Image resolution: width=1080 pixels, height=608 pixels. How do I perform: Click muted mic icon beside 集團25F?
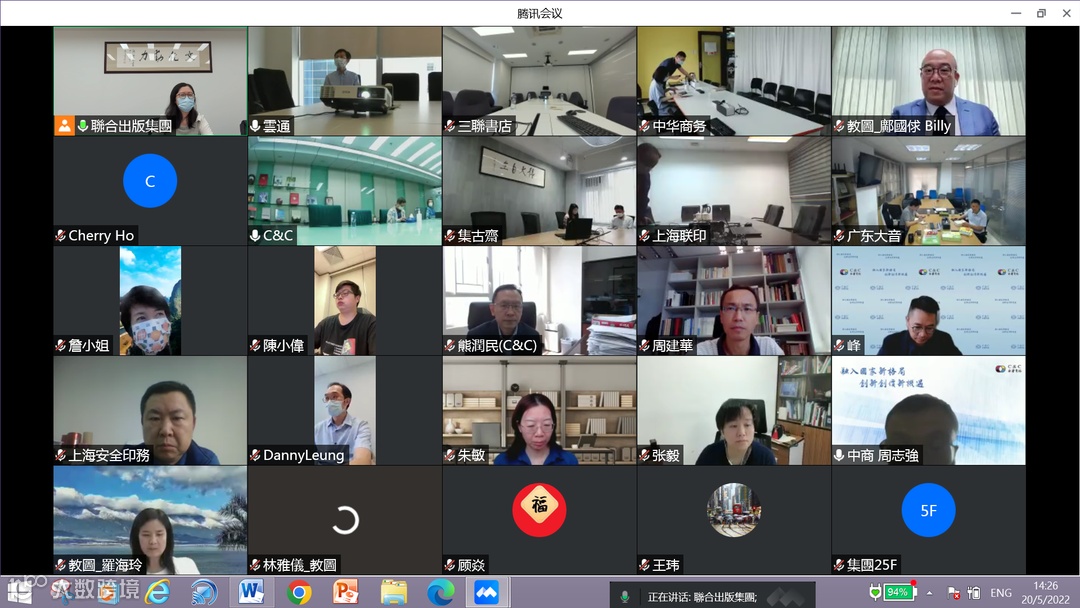pos(839,565)
